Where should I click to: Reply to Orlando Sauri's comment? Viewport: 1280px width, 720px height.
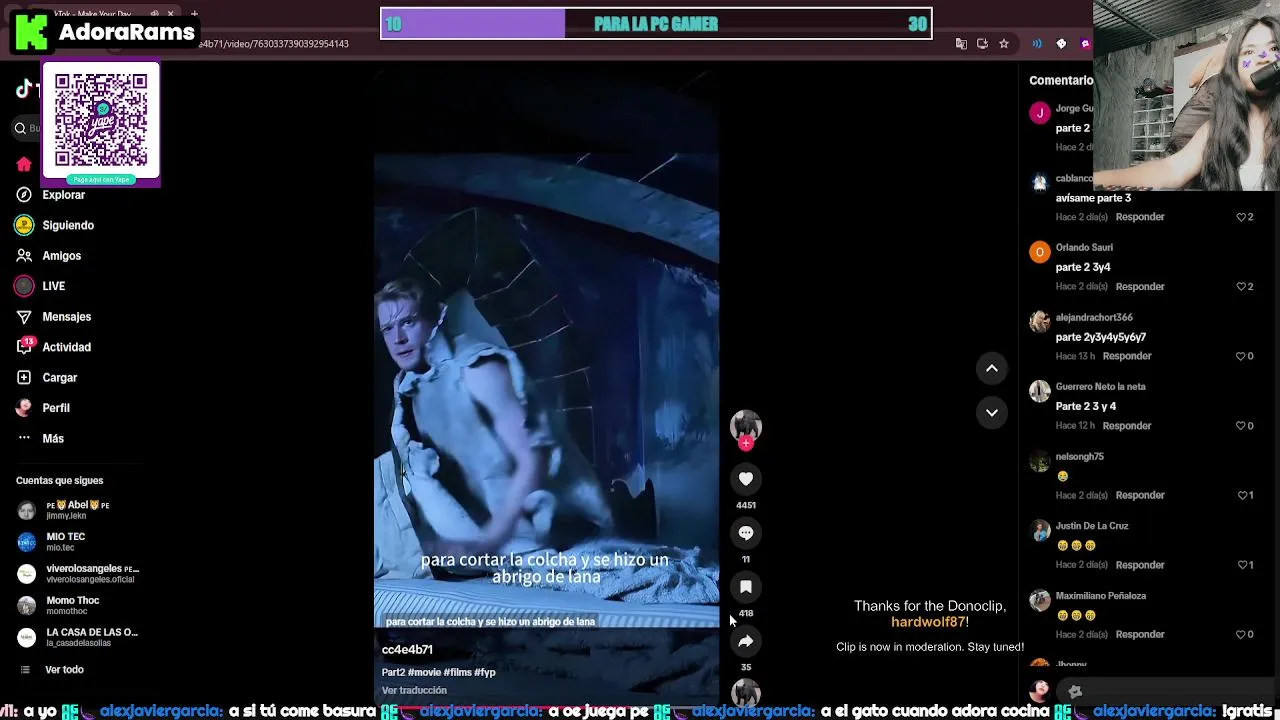[x=1140, y=287]
